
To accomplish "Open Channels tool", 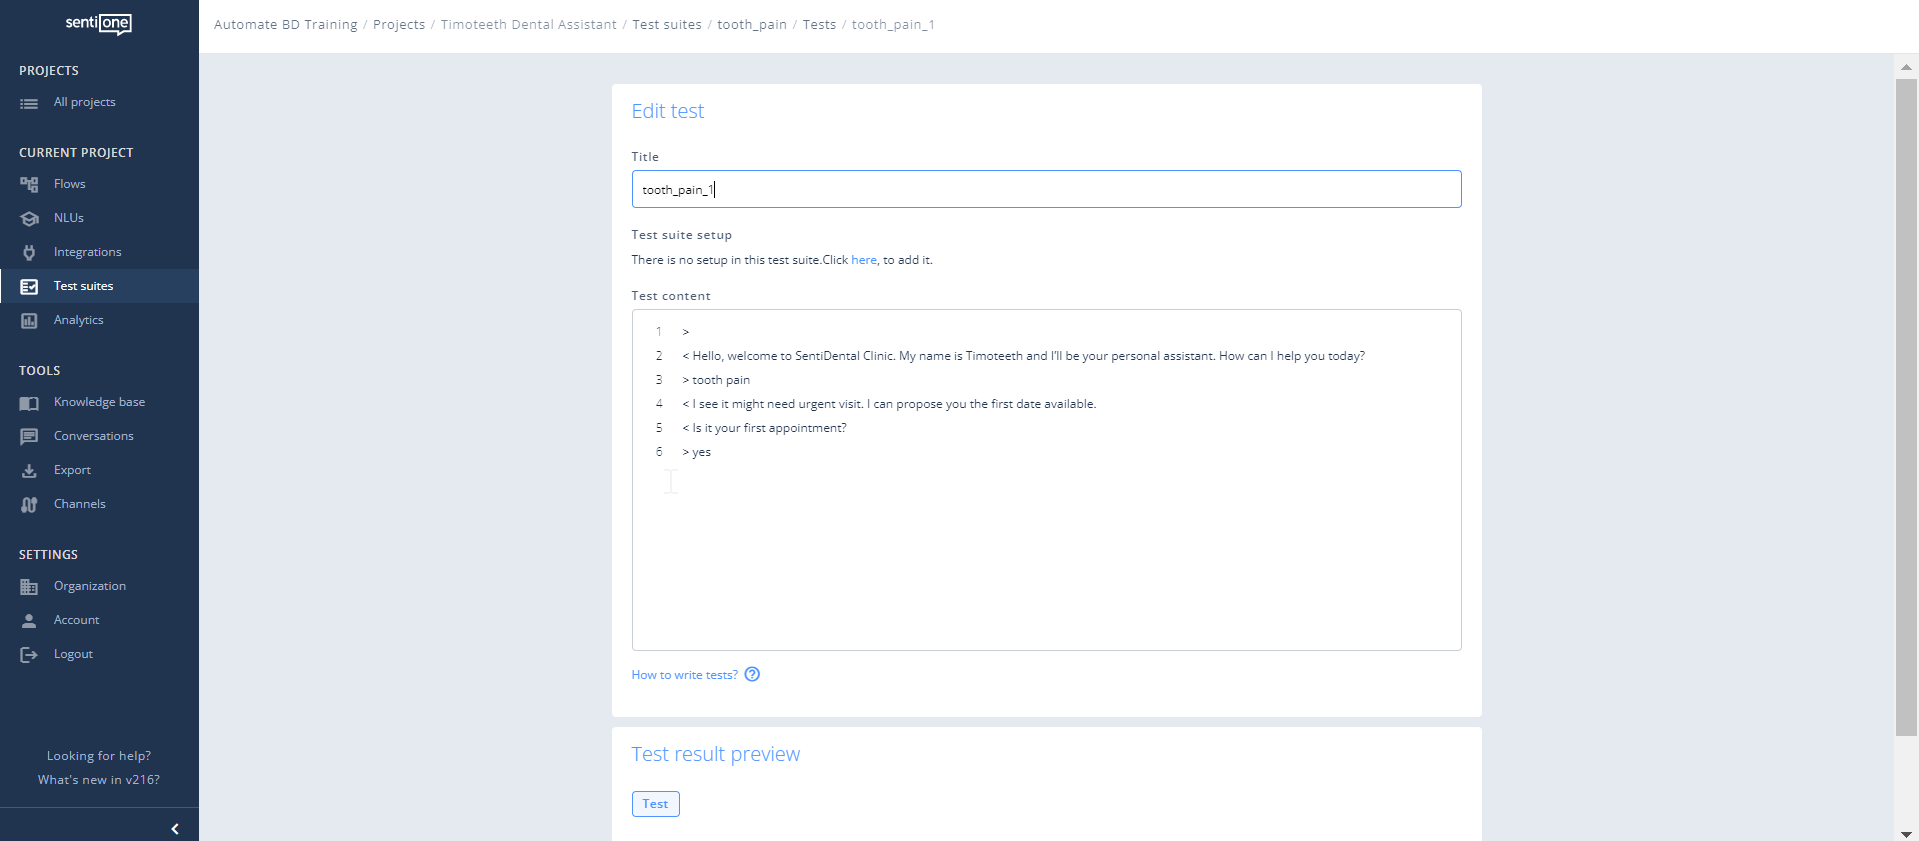I will [80, 504].
